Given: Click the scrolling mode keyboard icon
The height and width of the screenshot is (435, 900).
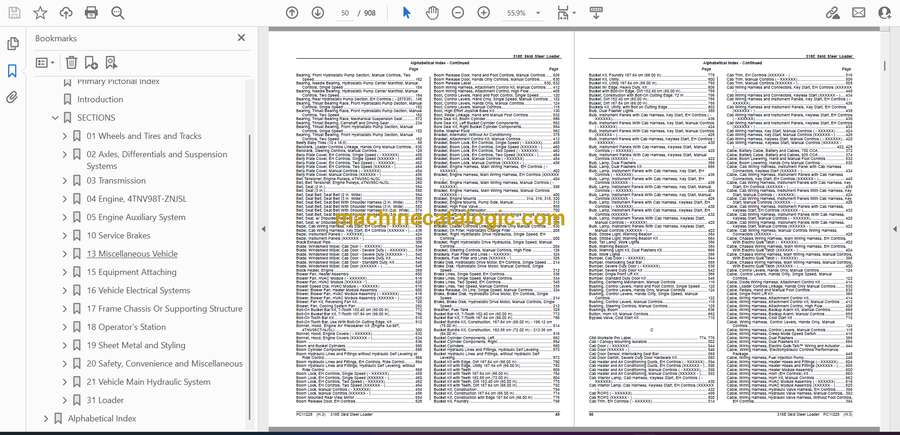Looking at the screenshot, I should (596, 13).
